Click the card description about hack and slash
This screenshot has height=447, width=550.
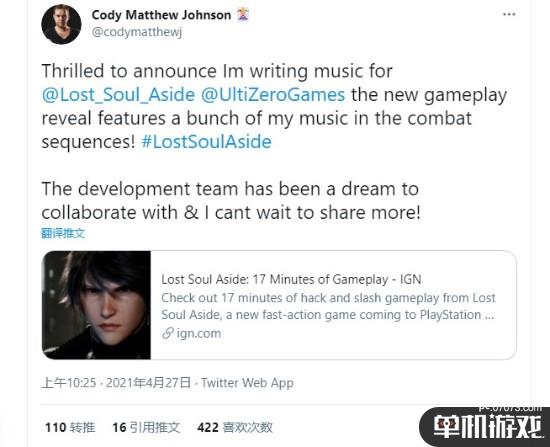(x=328, y=306)
